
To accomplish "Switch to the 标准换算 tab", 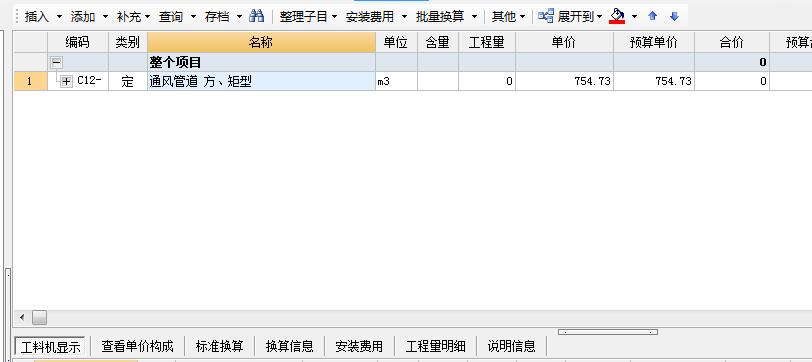I will 220,346.
